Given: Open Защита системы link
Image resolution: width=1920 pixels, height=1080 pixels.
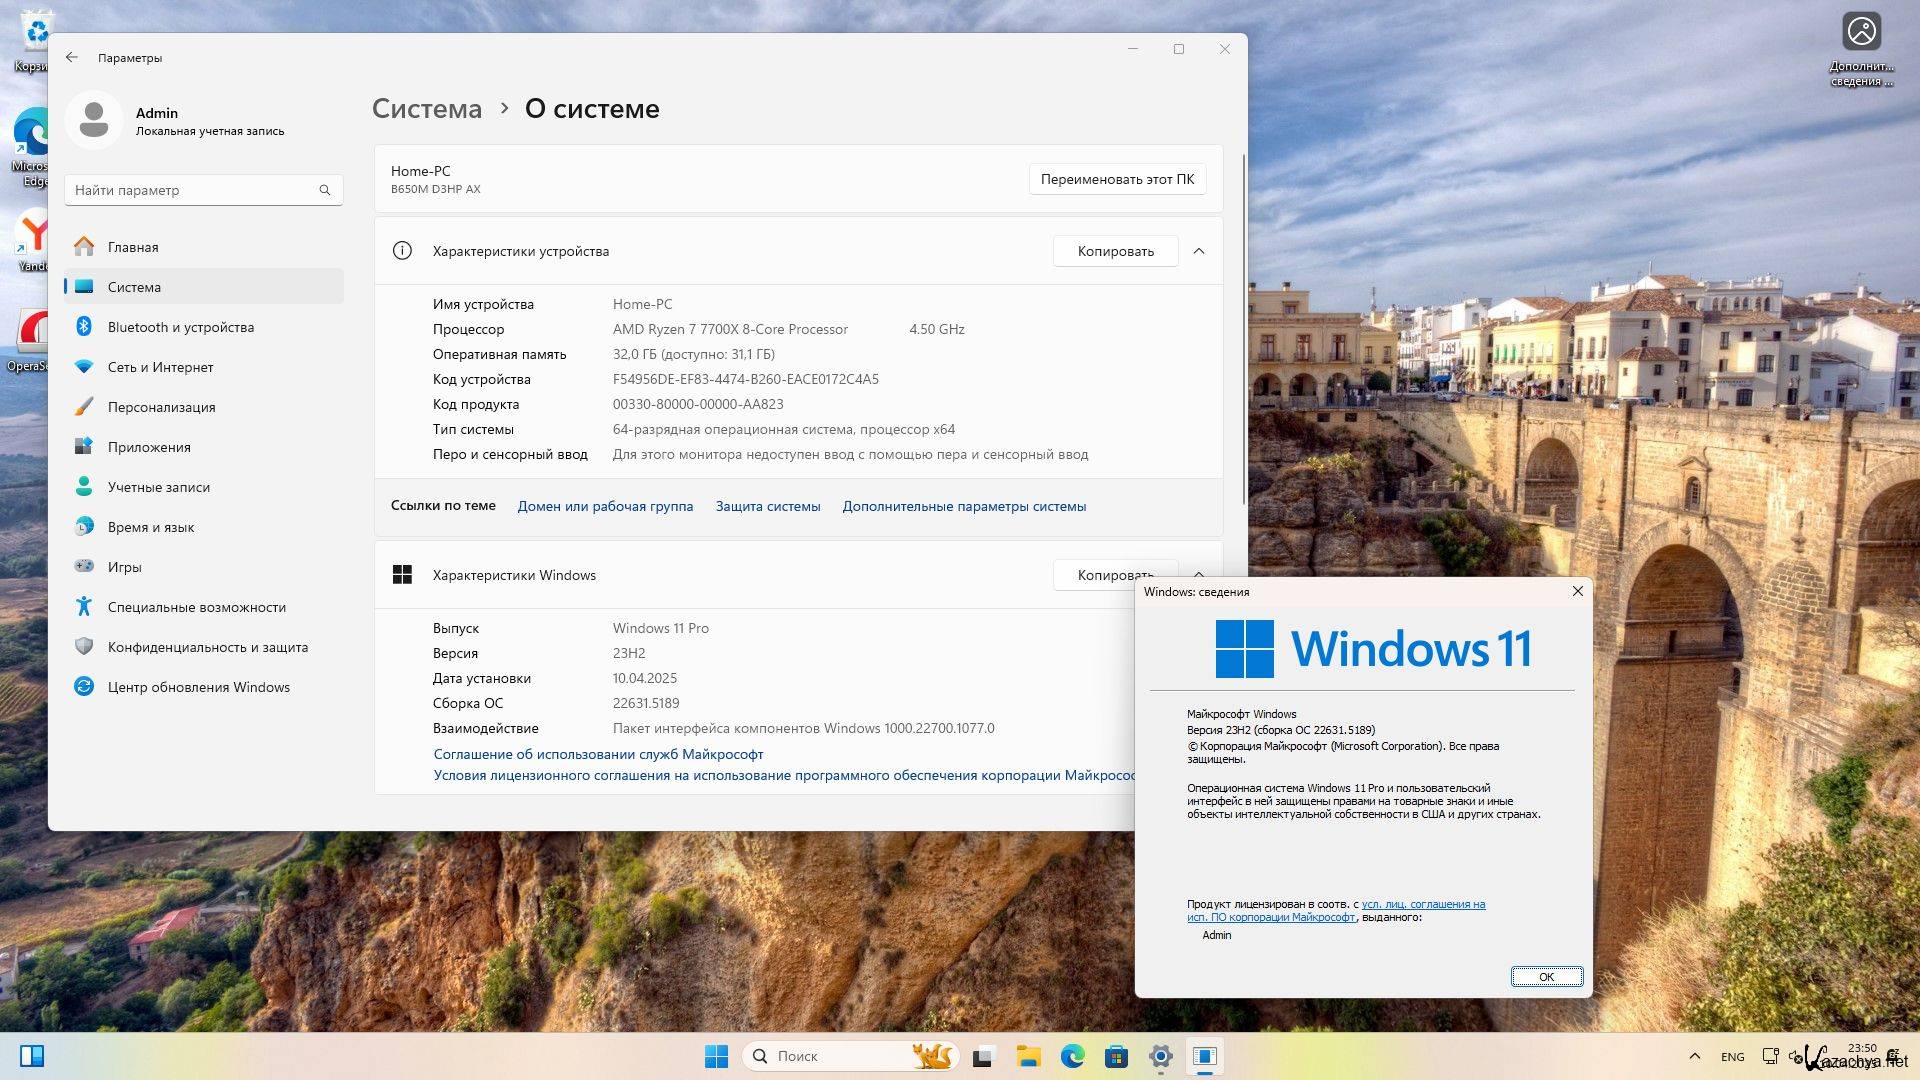Looking at the screenshot, I should pyautogui.click(x=767, y=506).
